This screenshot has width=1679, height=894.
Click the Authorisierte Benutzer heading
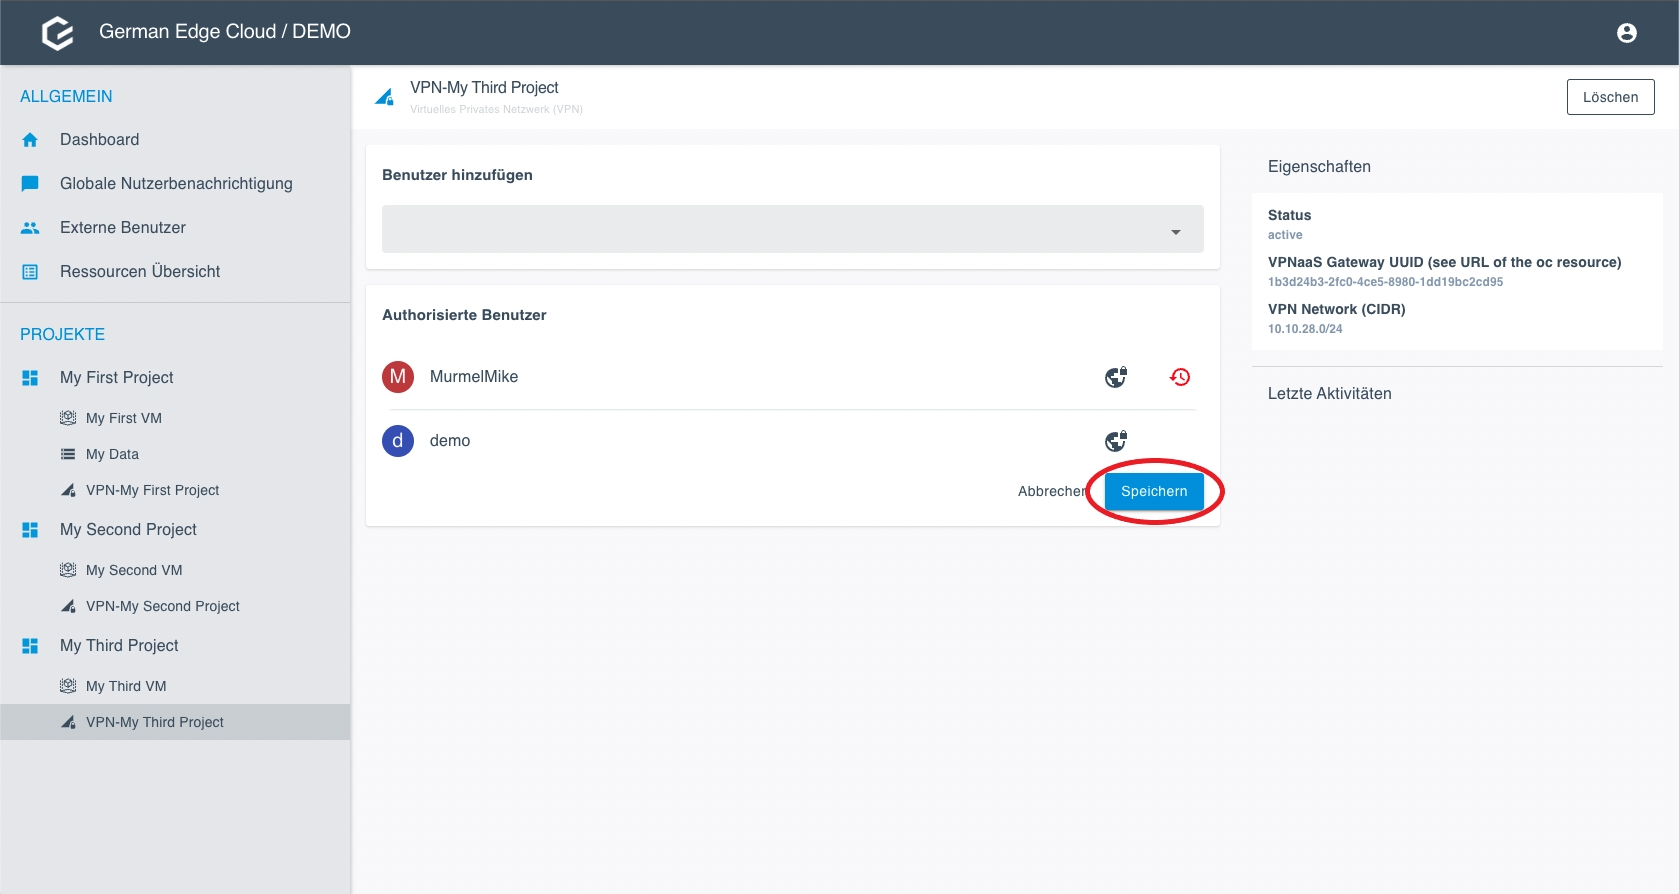point(464,315)
